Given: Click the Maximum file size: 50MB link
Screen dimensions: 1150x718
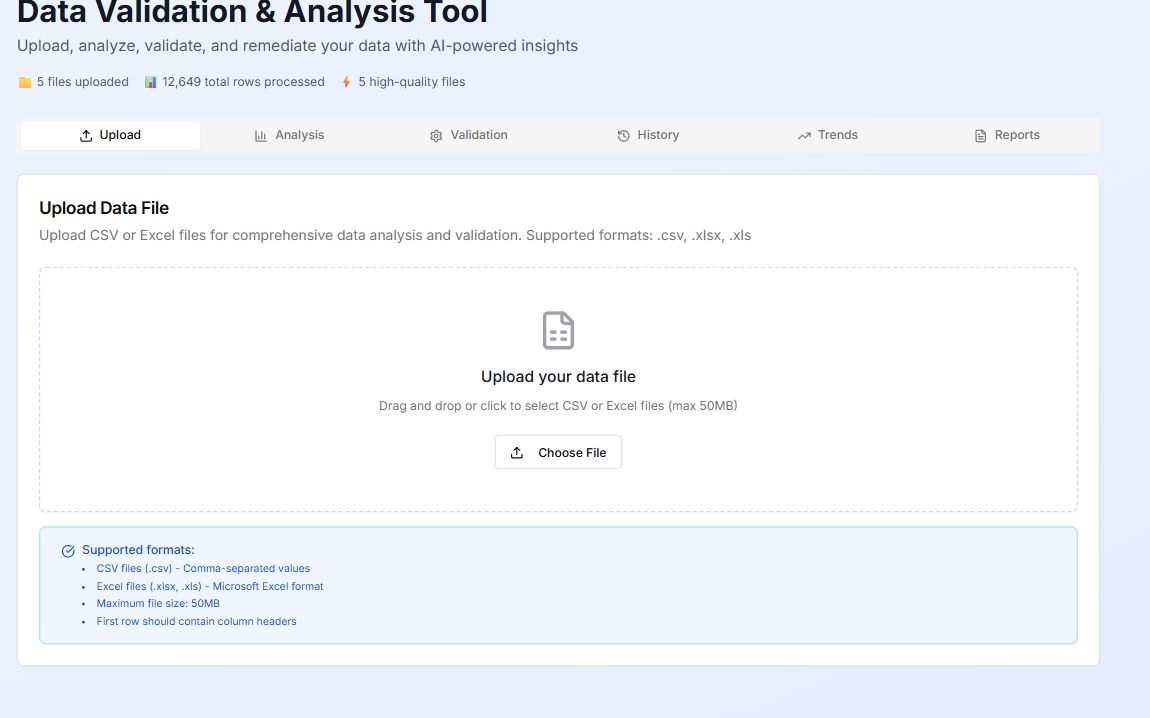Looking at the screenshot, I should (157, 603).
